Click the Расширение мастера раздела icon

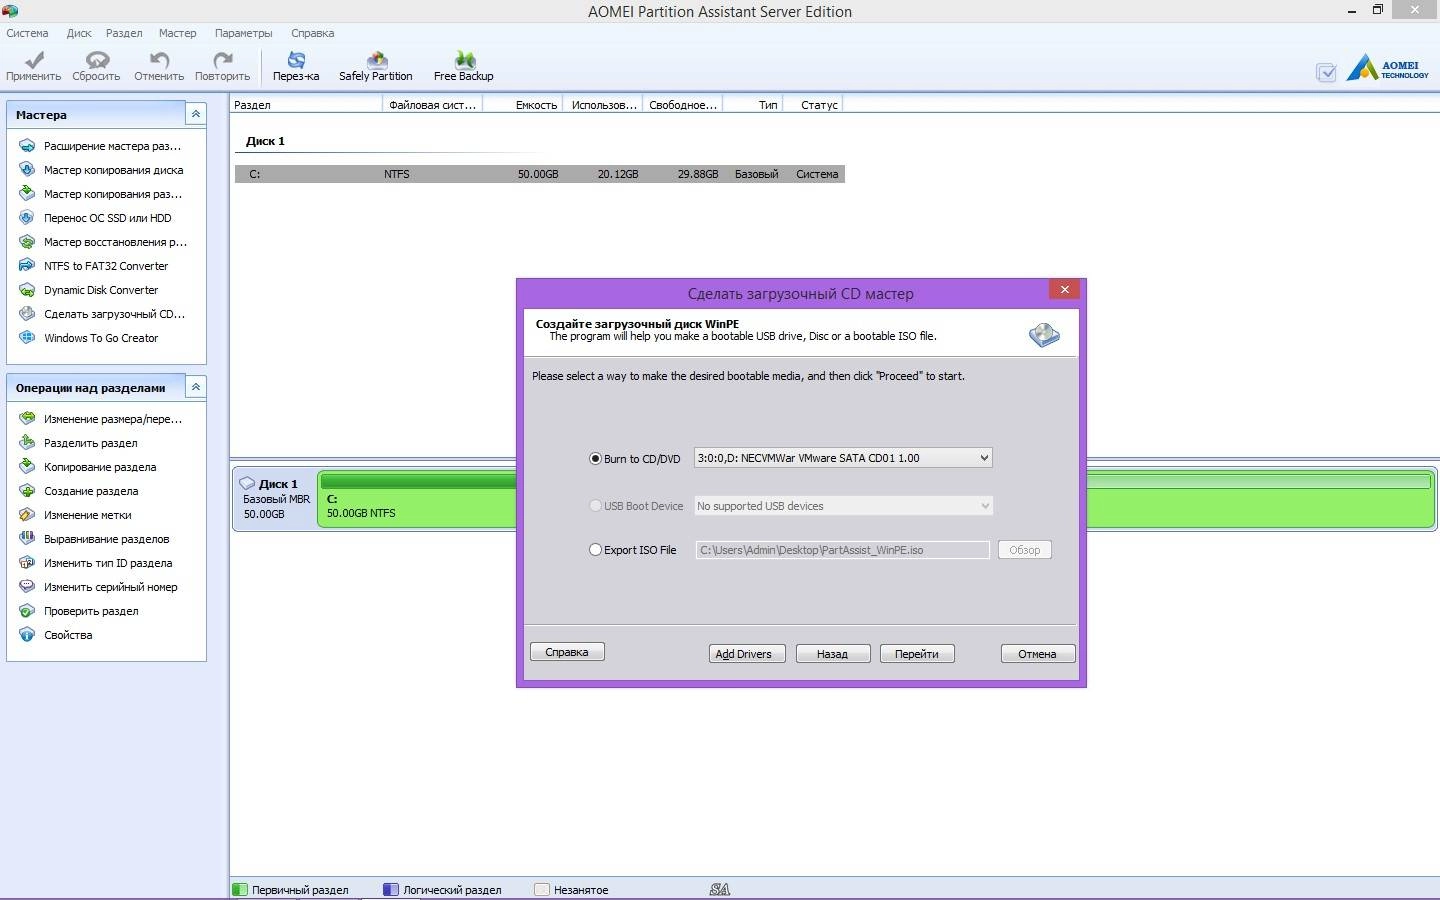pyautogui.click(x=27, y=146)
